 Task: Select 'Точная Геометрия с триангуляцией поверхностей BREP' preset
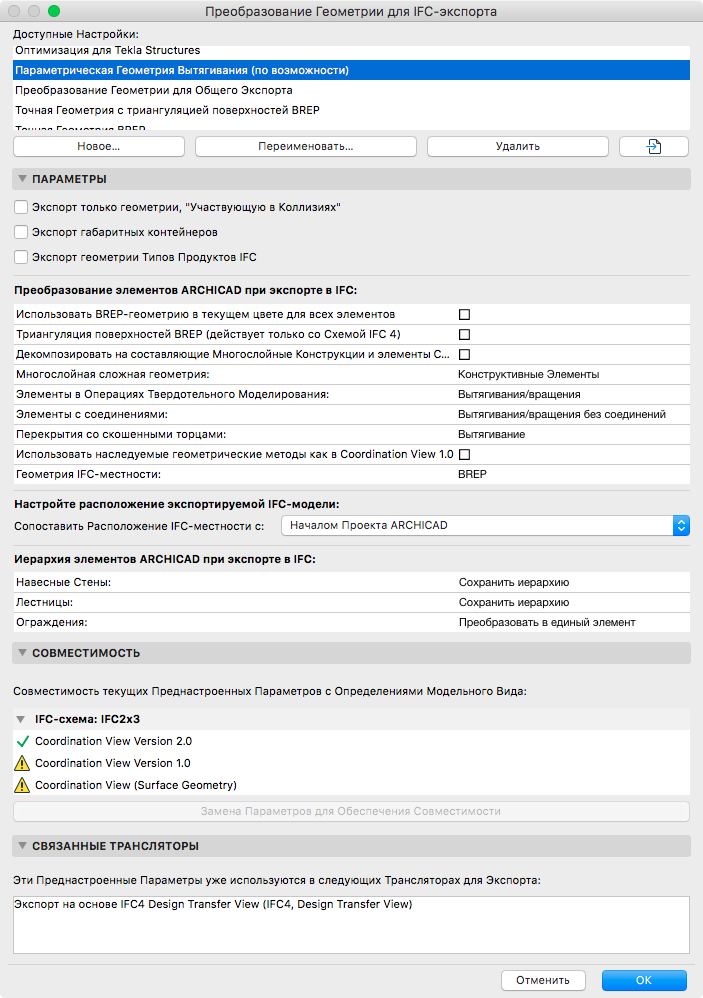(167, 110)
